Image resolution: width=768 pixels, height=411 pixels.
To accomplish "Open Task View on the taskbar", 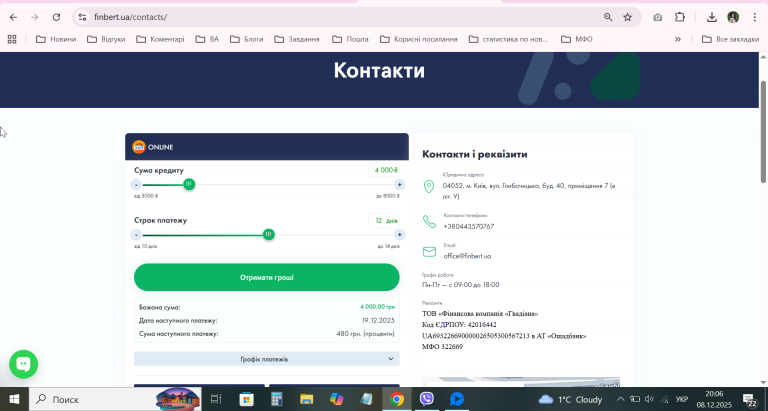I will coord(216,399).
